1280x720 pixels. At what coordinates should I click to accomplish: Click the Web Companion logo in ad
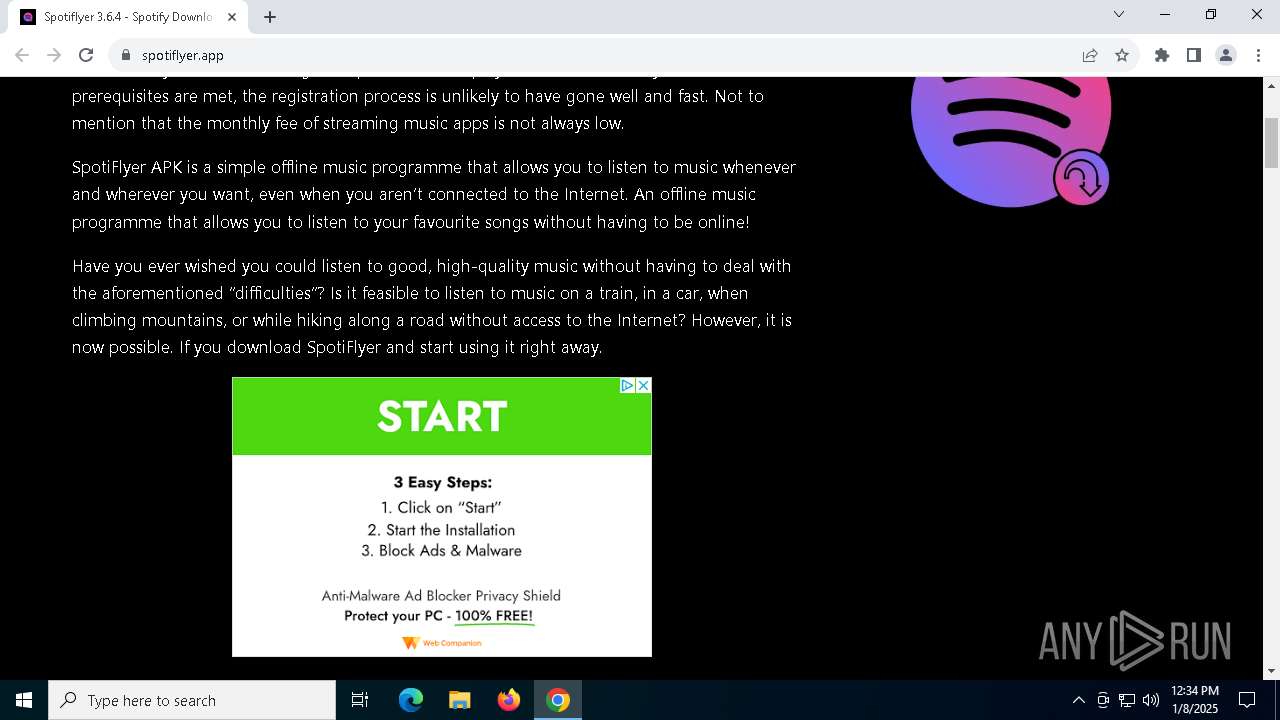tap(442, 643)
